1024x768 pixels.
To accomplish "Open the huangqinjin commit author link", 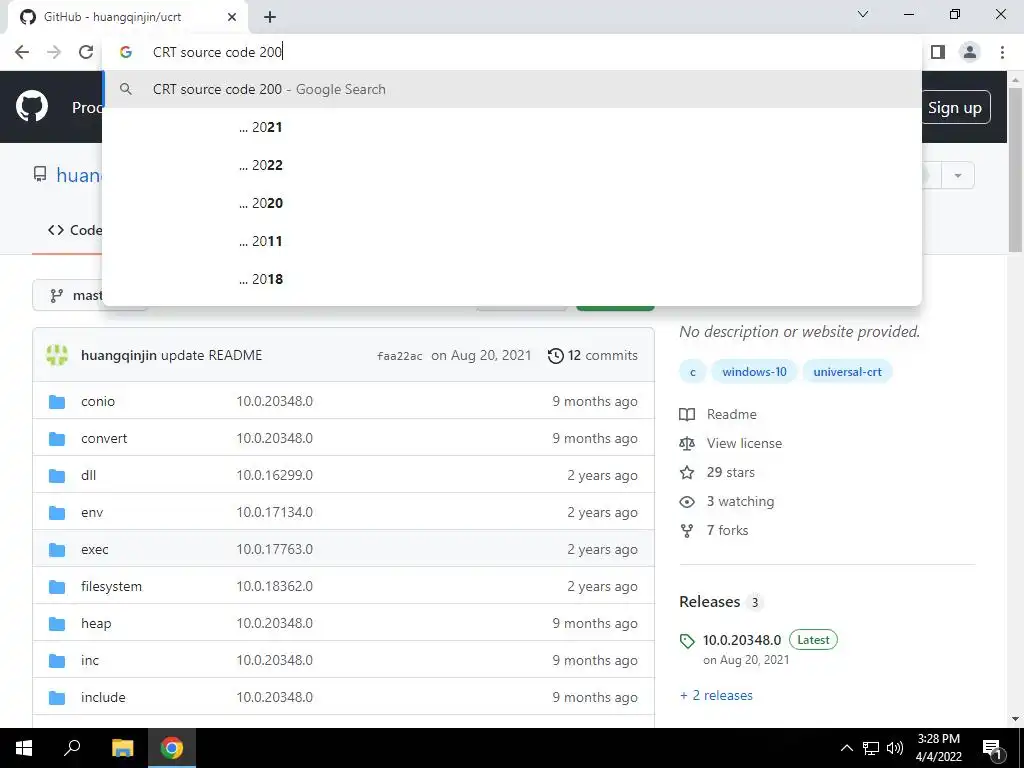I will [118, 355].
